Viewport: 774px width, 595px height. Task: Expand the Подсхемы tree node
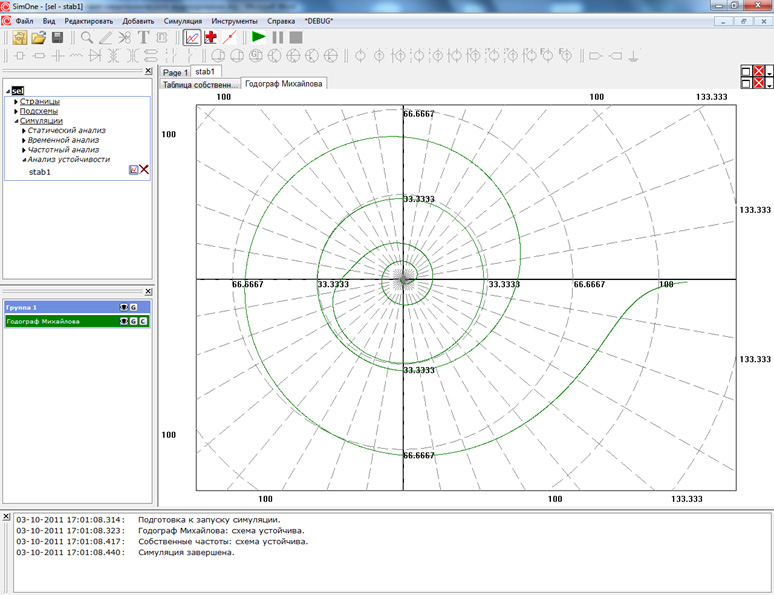click(16, 112)
